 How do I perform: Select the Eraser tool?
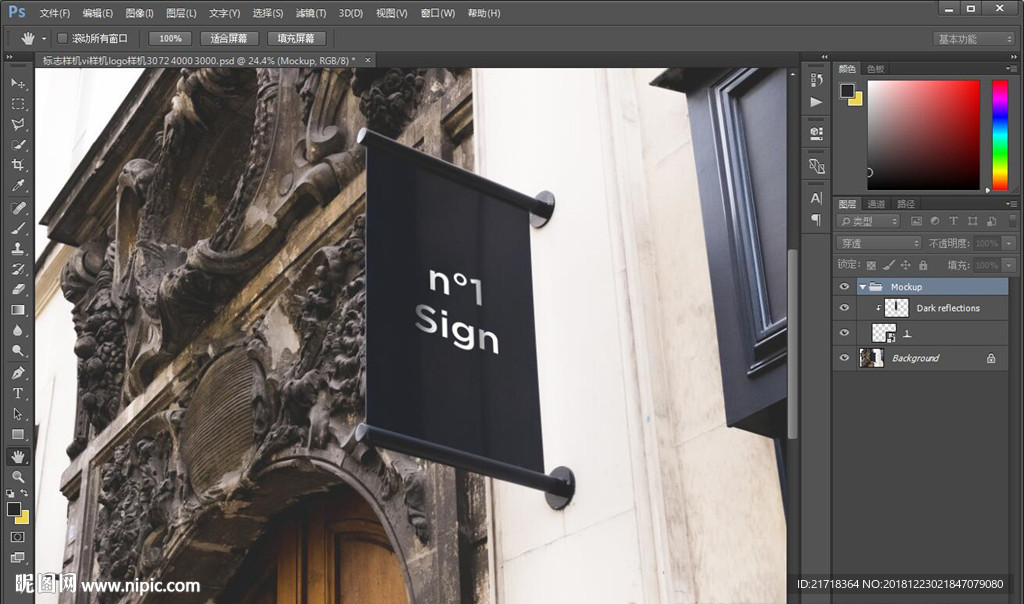click(x=18, y=289)
